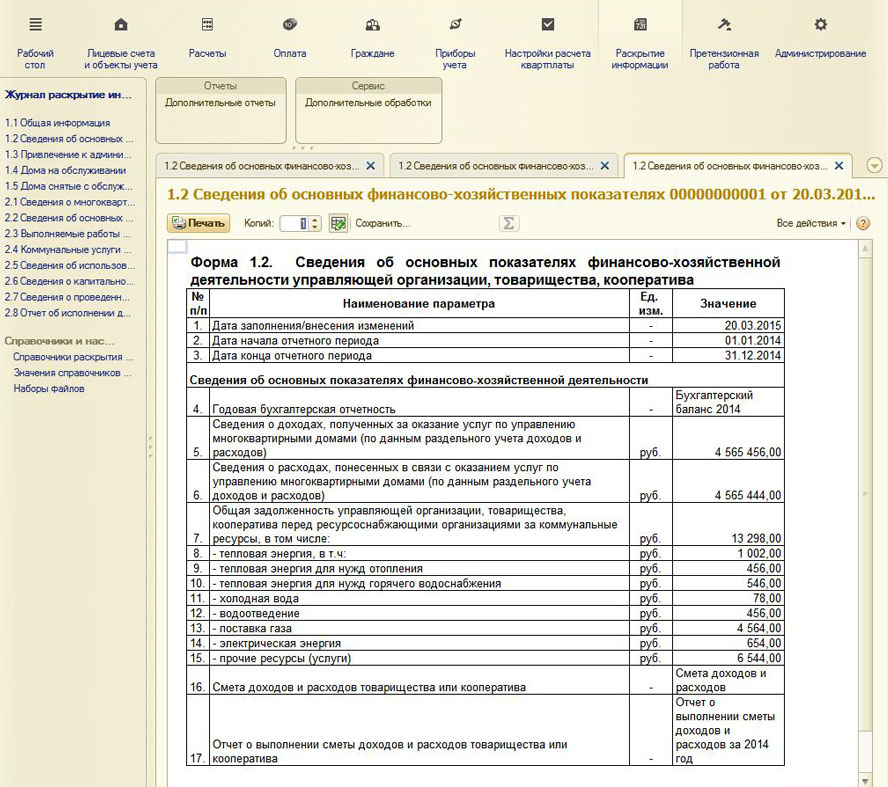This screenshot has width=888, height=787.
Task: Click the spreadsheet save icon next to Сохранить
Action: [x=338, y=223]
